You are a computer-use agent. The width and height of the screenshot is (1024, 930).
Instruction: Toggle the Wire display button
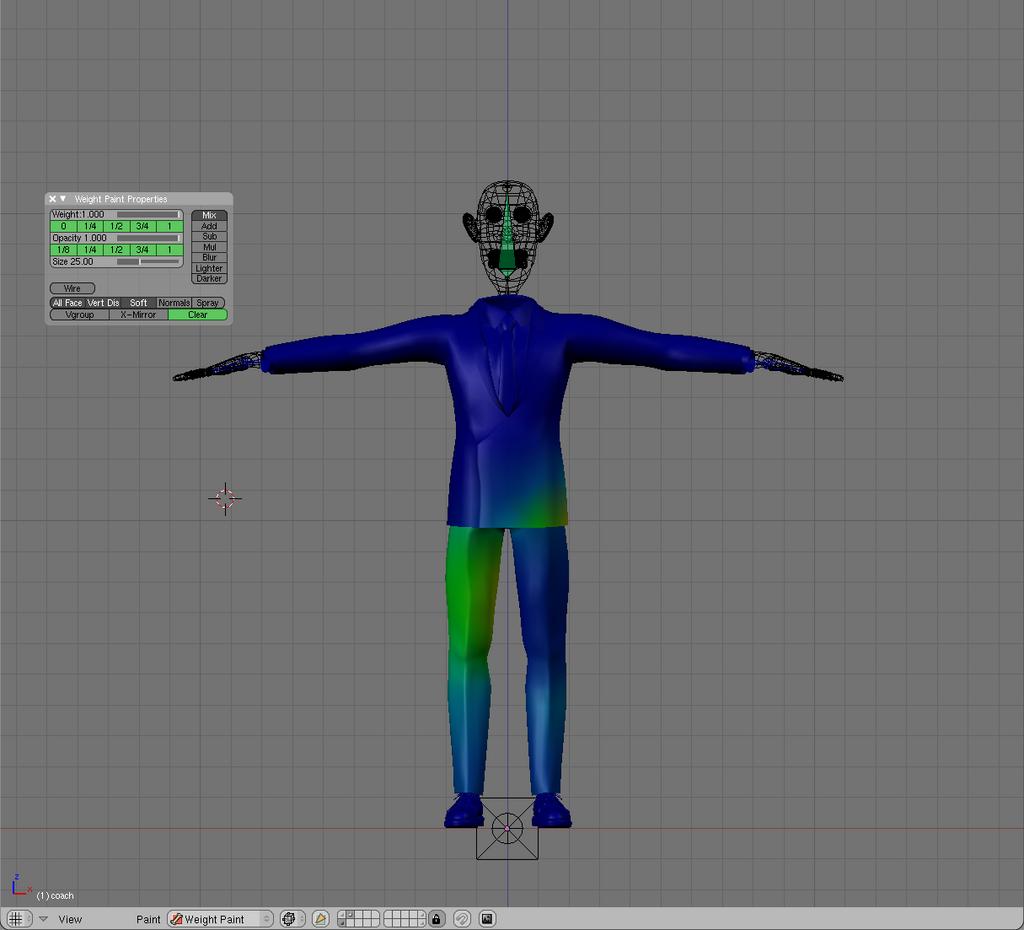pyautogui.click(x=72, y=288)
